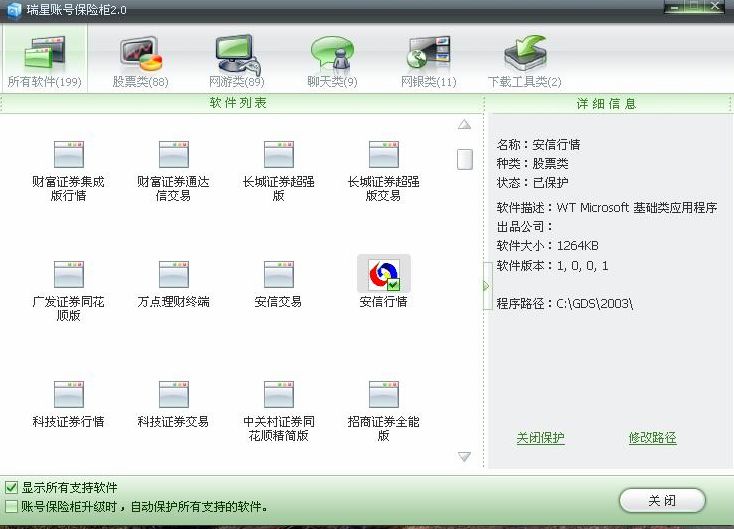Click the 软件大小：1264KB detail line
Image resolution: width=734 pixels, height=529 pixels.
click(547, 246)
